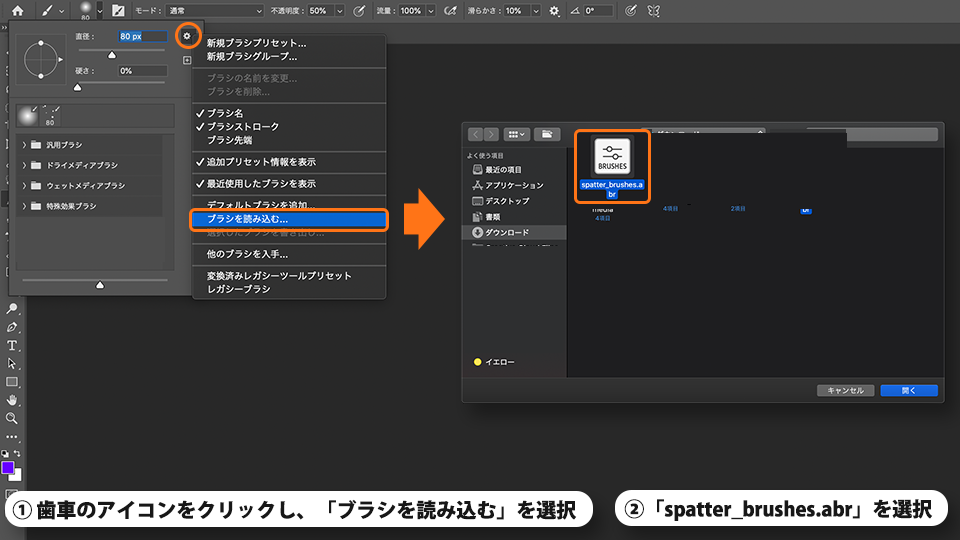This screenshot has height=540, width=960.
Task: Click the brush angle 0° field
Action: (598, 11)
